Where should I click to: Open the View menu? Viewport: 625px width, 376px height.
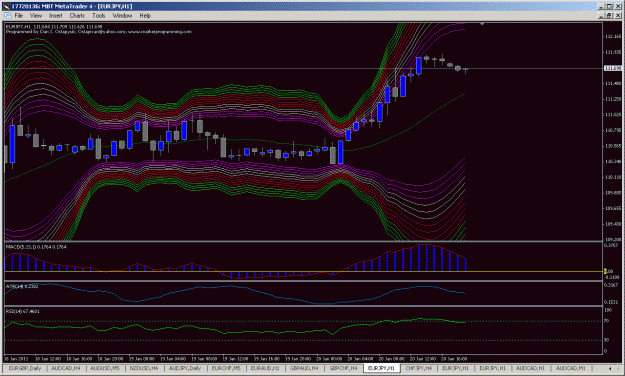pos(36,16)
